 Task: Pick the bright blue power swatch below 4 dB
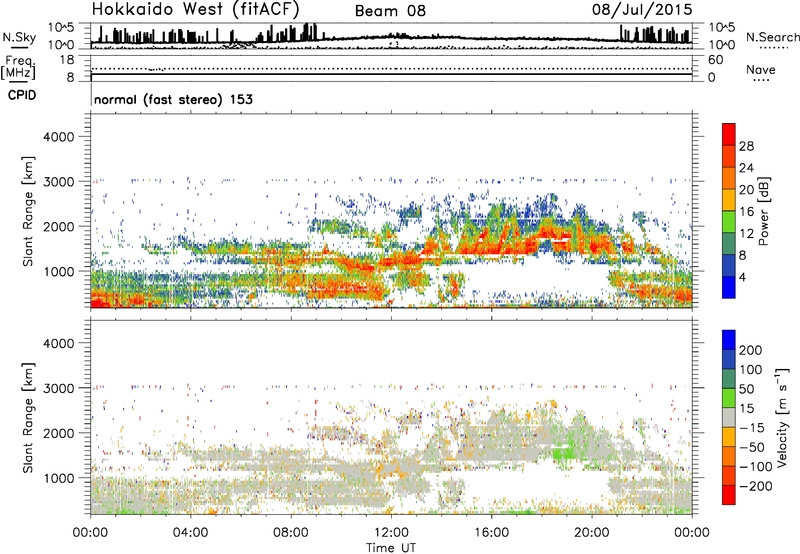[729, 287]
